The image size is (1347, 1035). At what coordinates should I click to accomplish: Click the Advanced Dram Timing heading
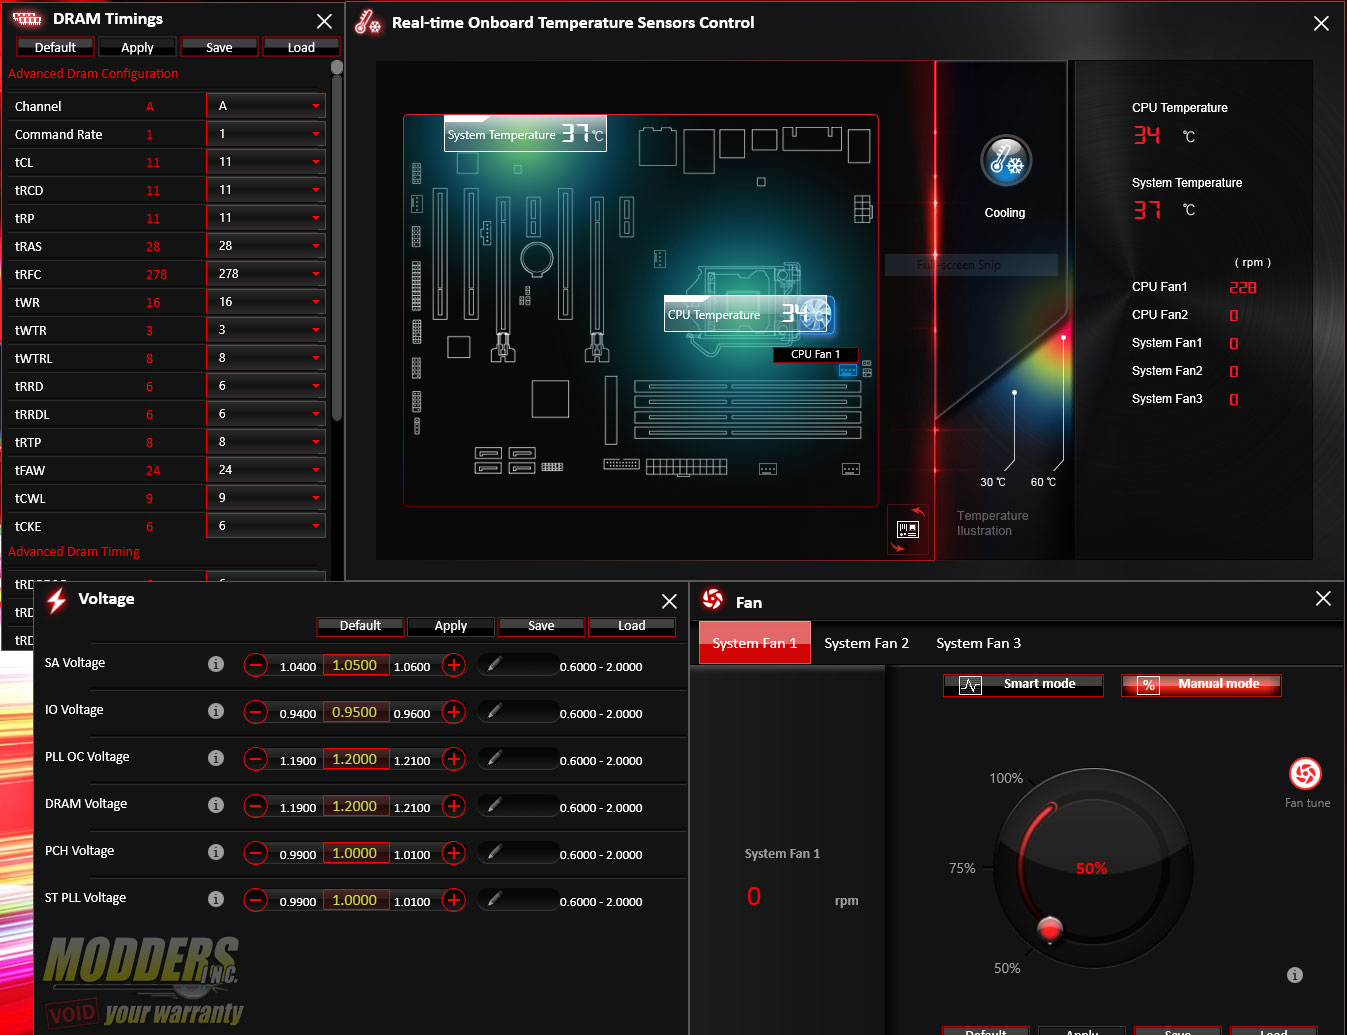(x=74, y=552)
